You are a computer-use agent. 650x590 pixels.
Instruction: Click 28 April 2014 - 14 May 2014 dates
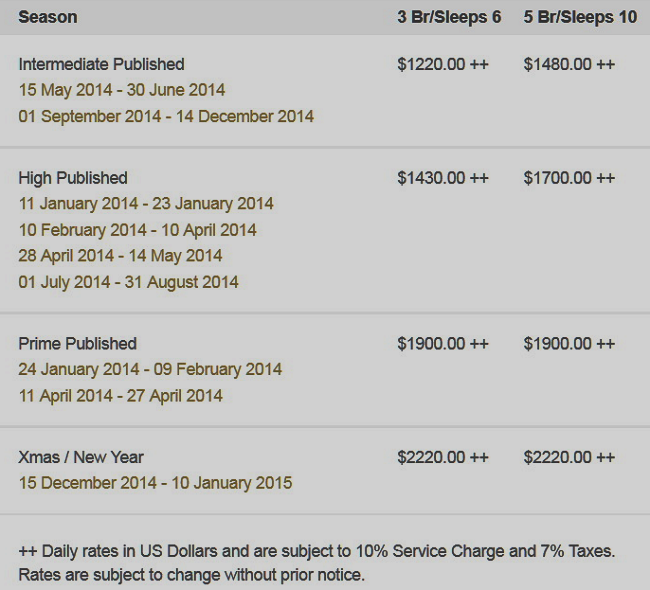120,255
